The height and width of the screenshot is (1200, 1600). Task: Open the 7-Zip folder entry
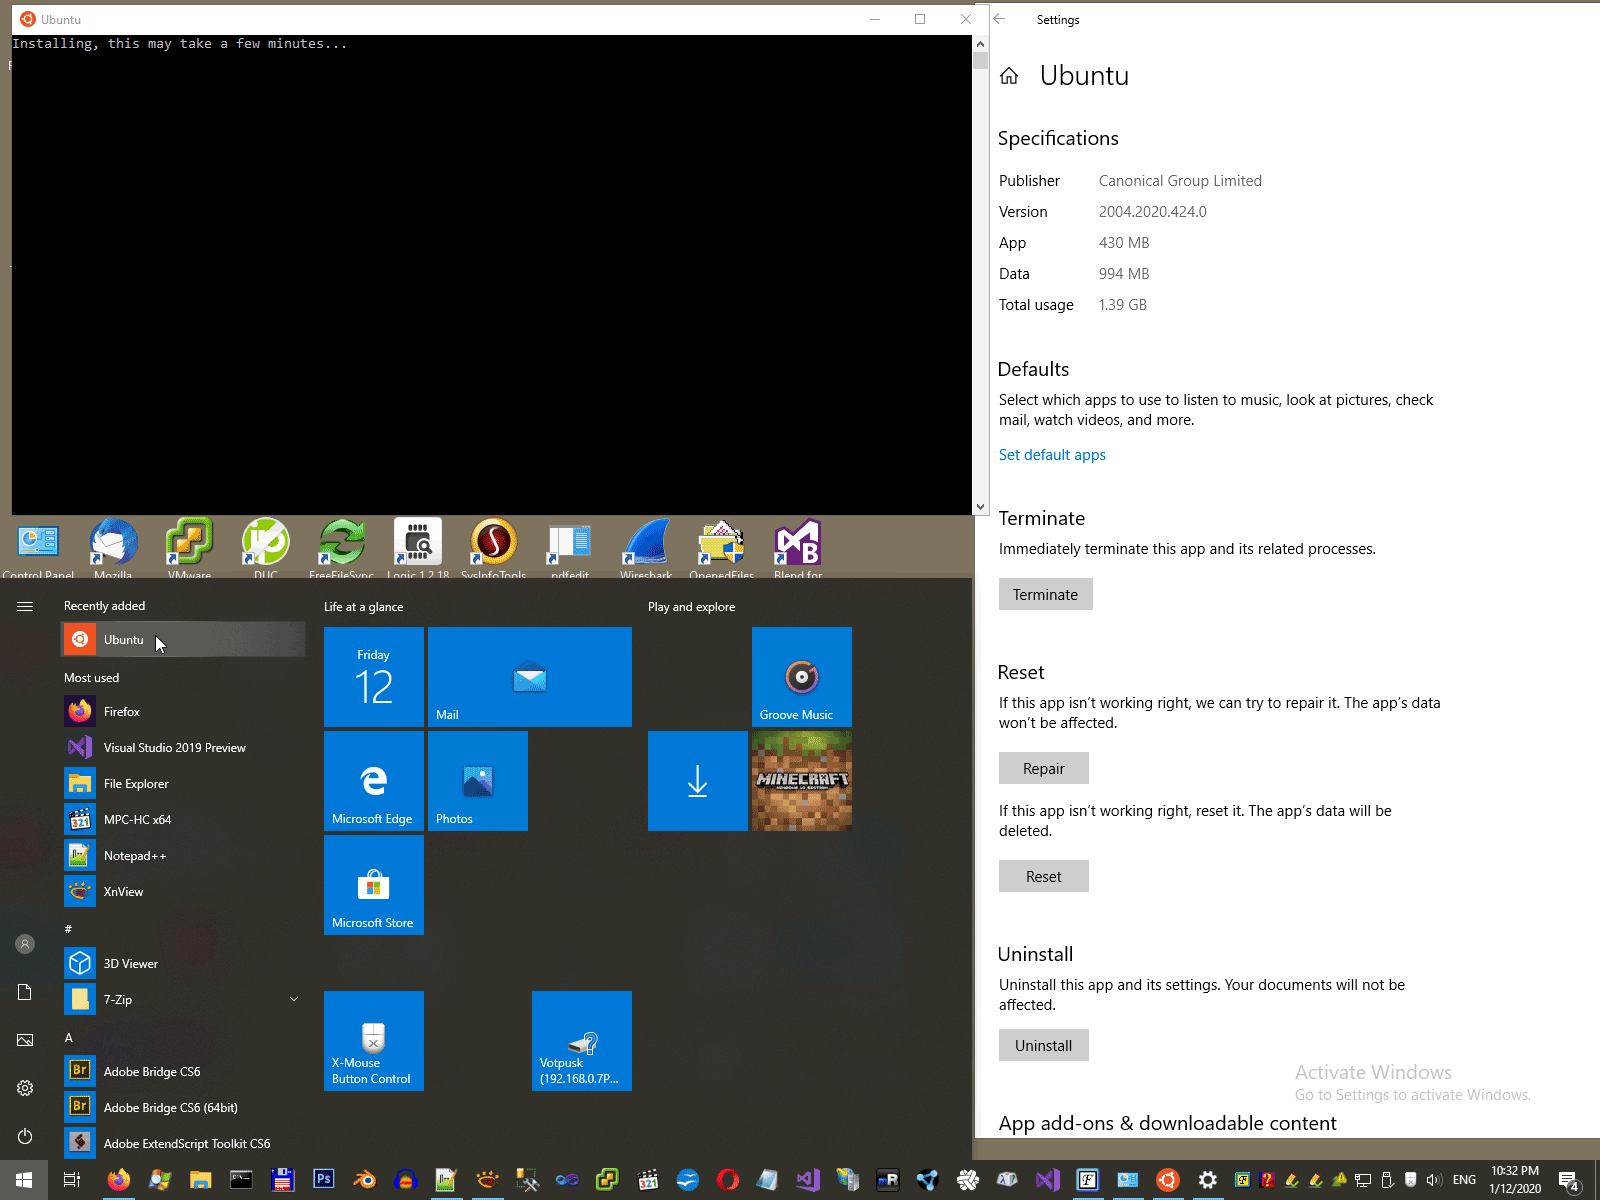pyautogui.click(x=183, y=1000)
